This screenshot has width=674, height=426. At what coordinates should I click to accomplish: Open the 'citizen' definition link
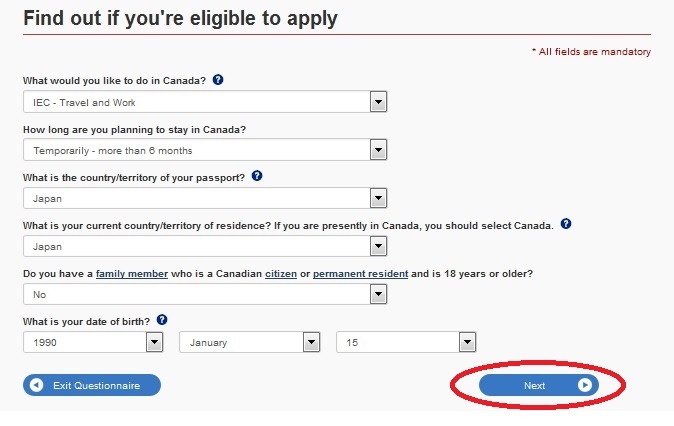coord(283,273)
